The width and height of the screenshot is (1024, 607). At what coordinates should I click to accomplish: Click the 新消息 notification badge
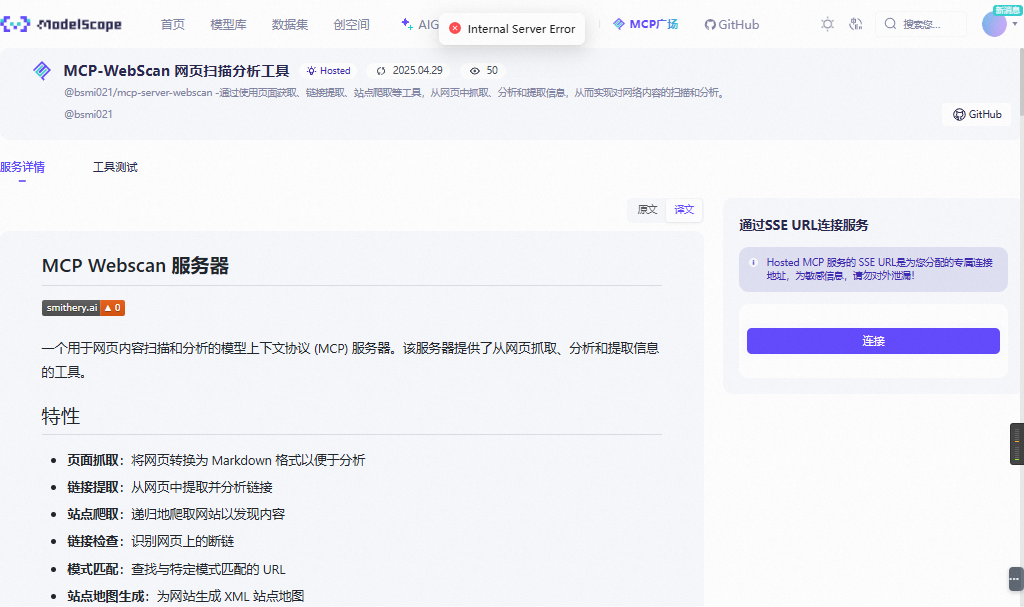pos(1006,10)
